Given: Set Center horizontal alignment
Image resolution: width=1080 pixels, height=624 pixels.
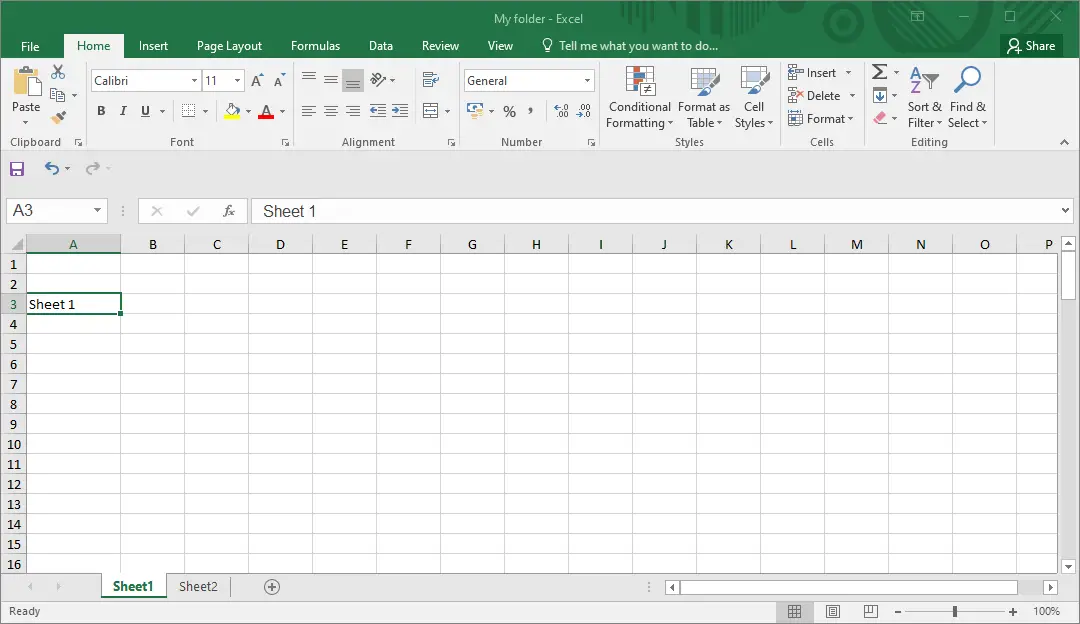Looking at the screenshot, I should click(331, 111).
